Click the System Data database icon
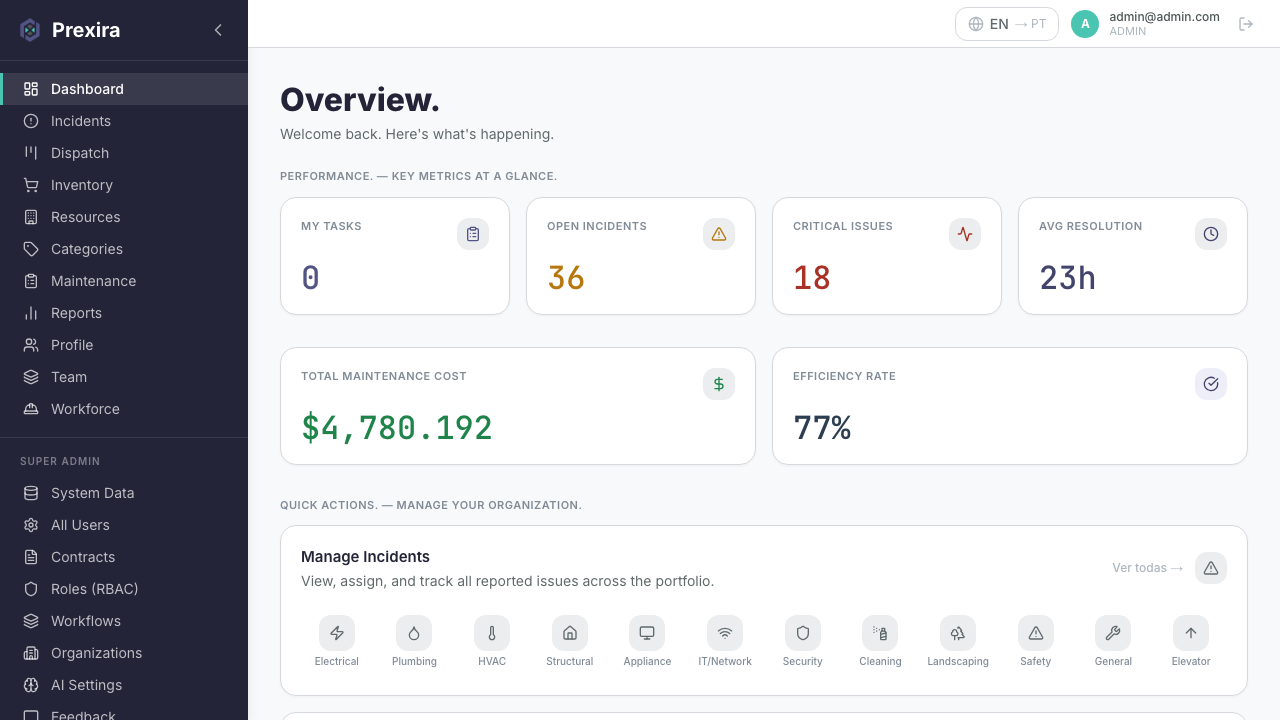 point(31,493)
